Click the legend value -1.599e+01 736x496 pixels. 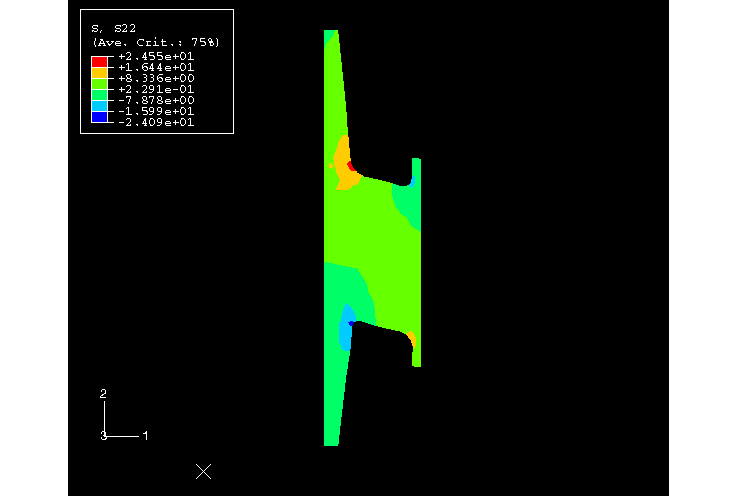pos(156,111)
